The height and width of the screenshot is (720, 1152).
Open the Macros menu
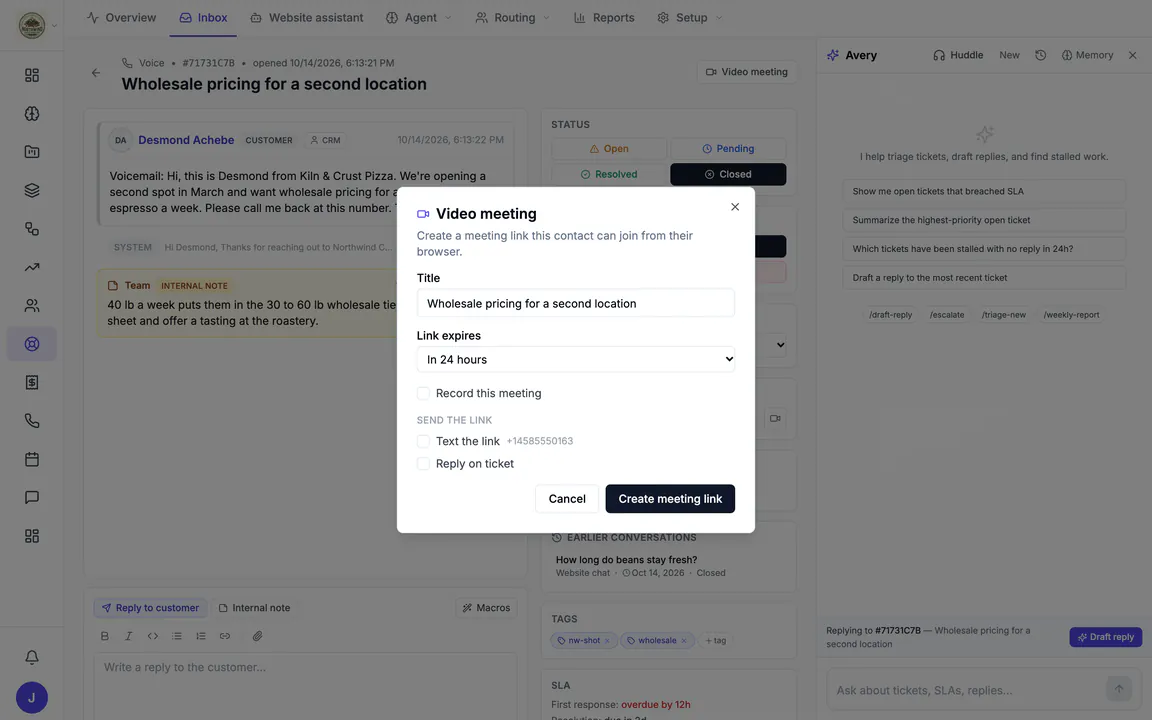click(486, 608)
